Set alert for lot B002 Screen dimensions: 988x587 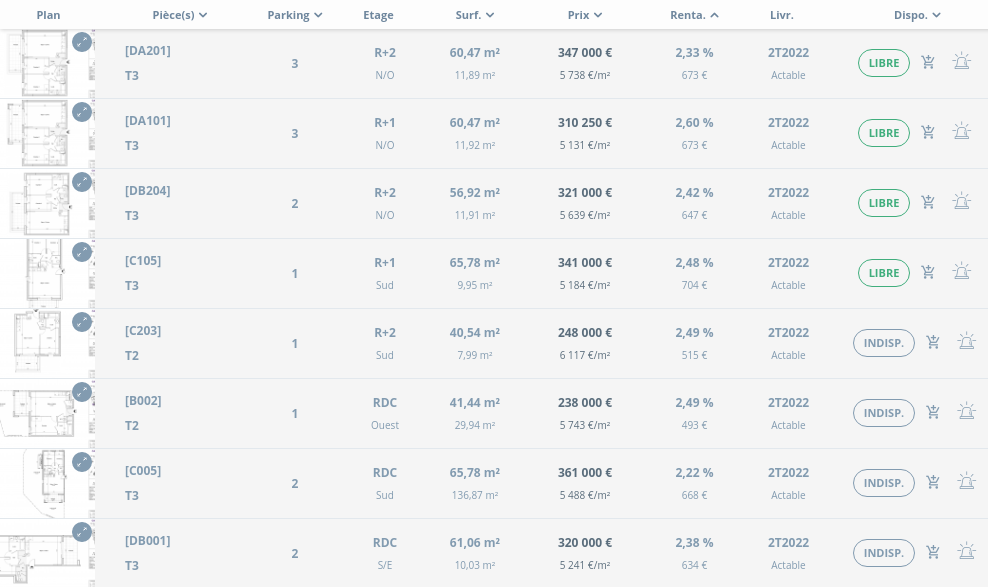click(966, 412)
